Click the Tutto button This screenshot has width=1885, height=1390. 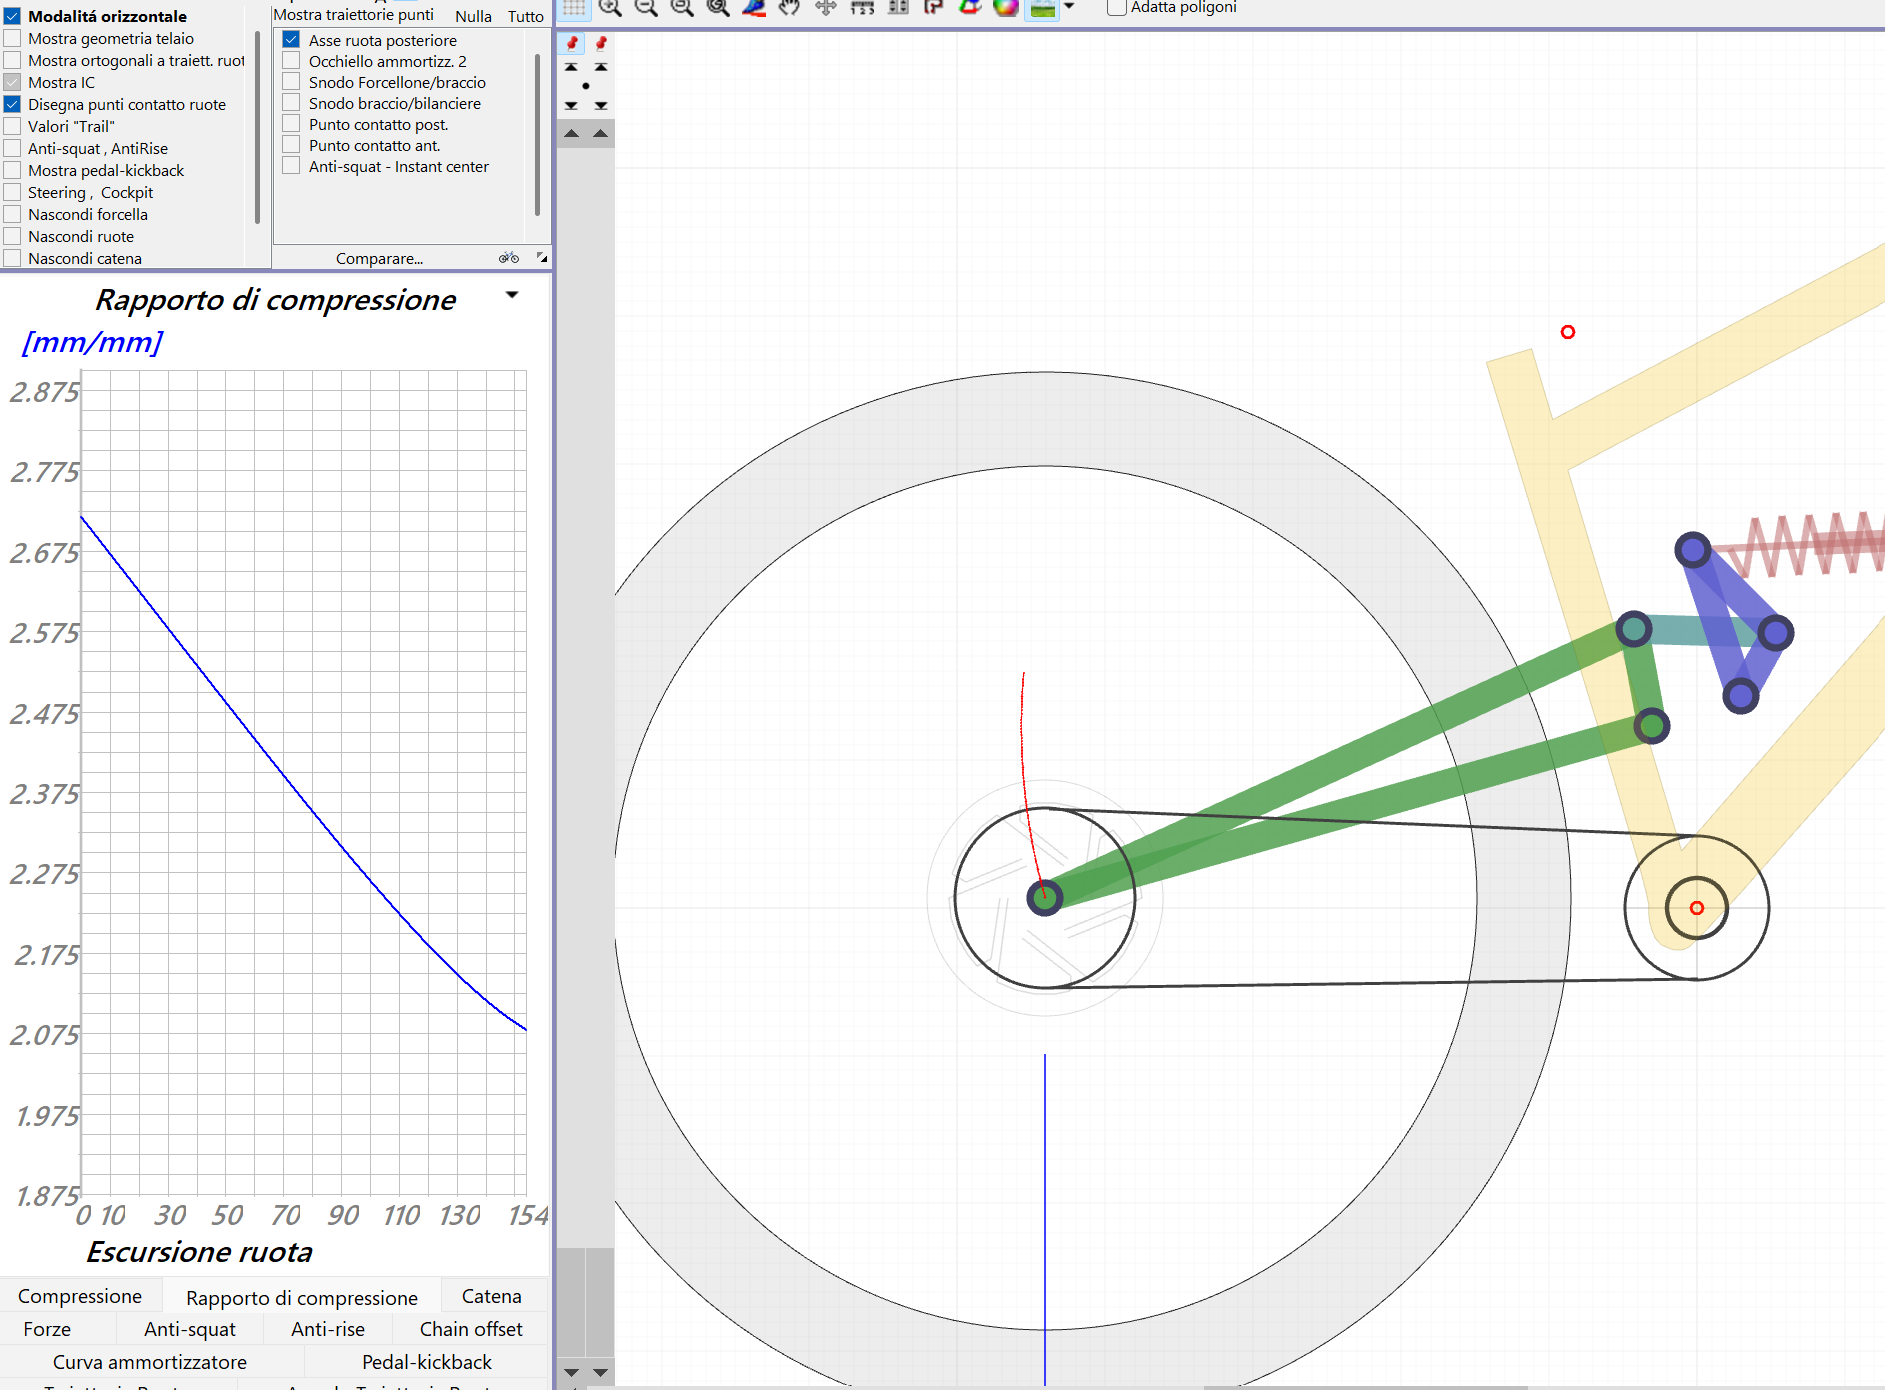point(526,16)
